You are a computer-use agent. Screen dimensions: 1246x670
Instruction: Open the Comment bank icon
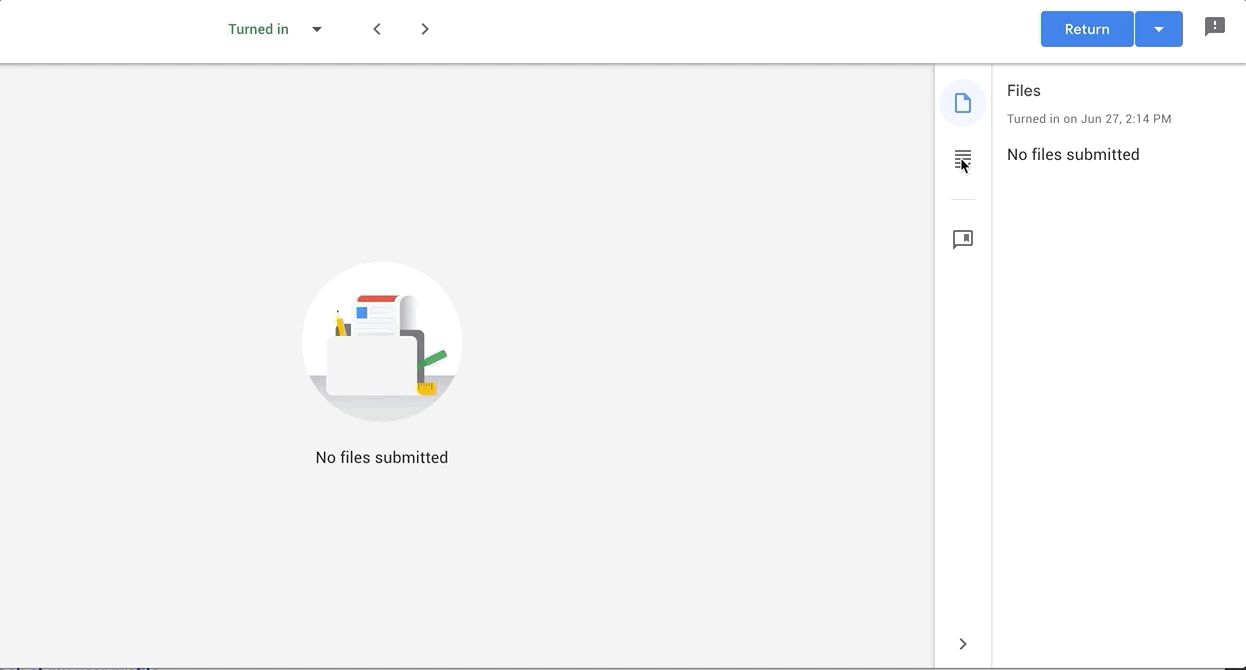click(x=962, y=240)
